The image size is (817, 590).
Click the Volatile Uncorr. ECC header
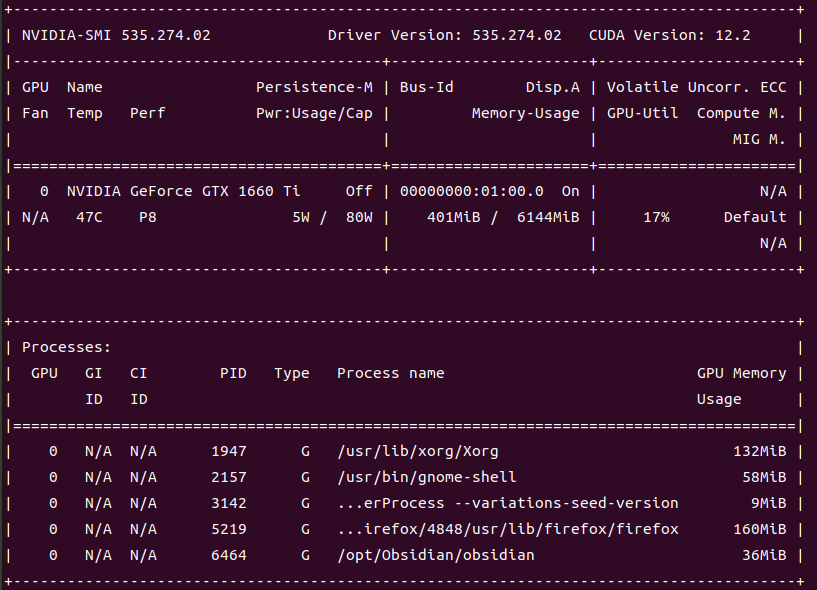tap(696, 87)
